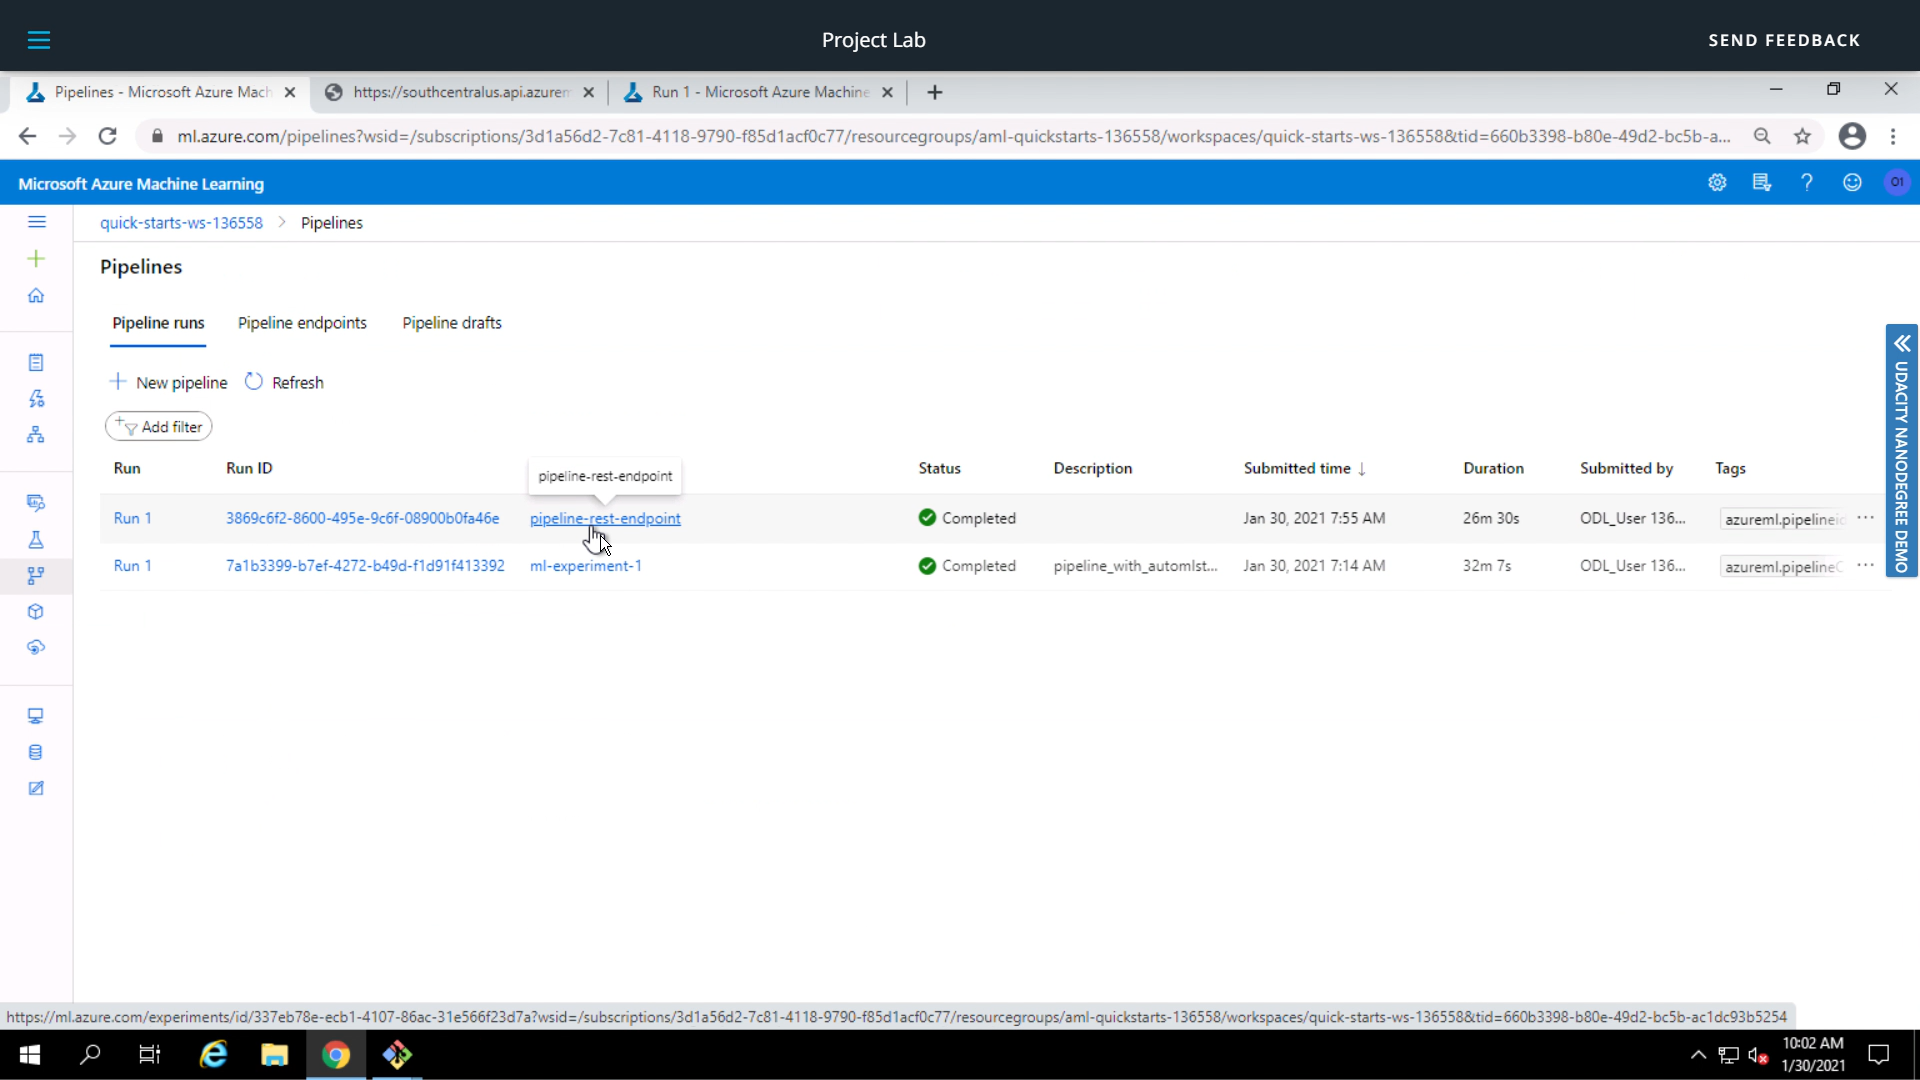Switch to Pipeline drafts tab
The width and height of the screenshot is (1920, 1080).
451,323
